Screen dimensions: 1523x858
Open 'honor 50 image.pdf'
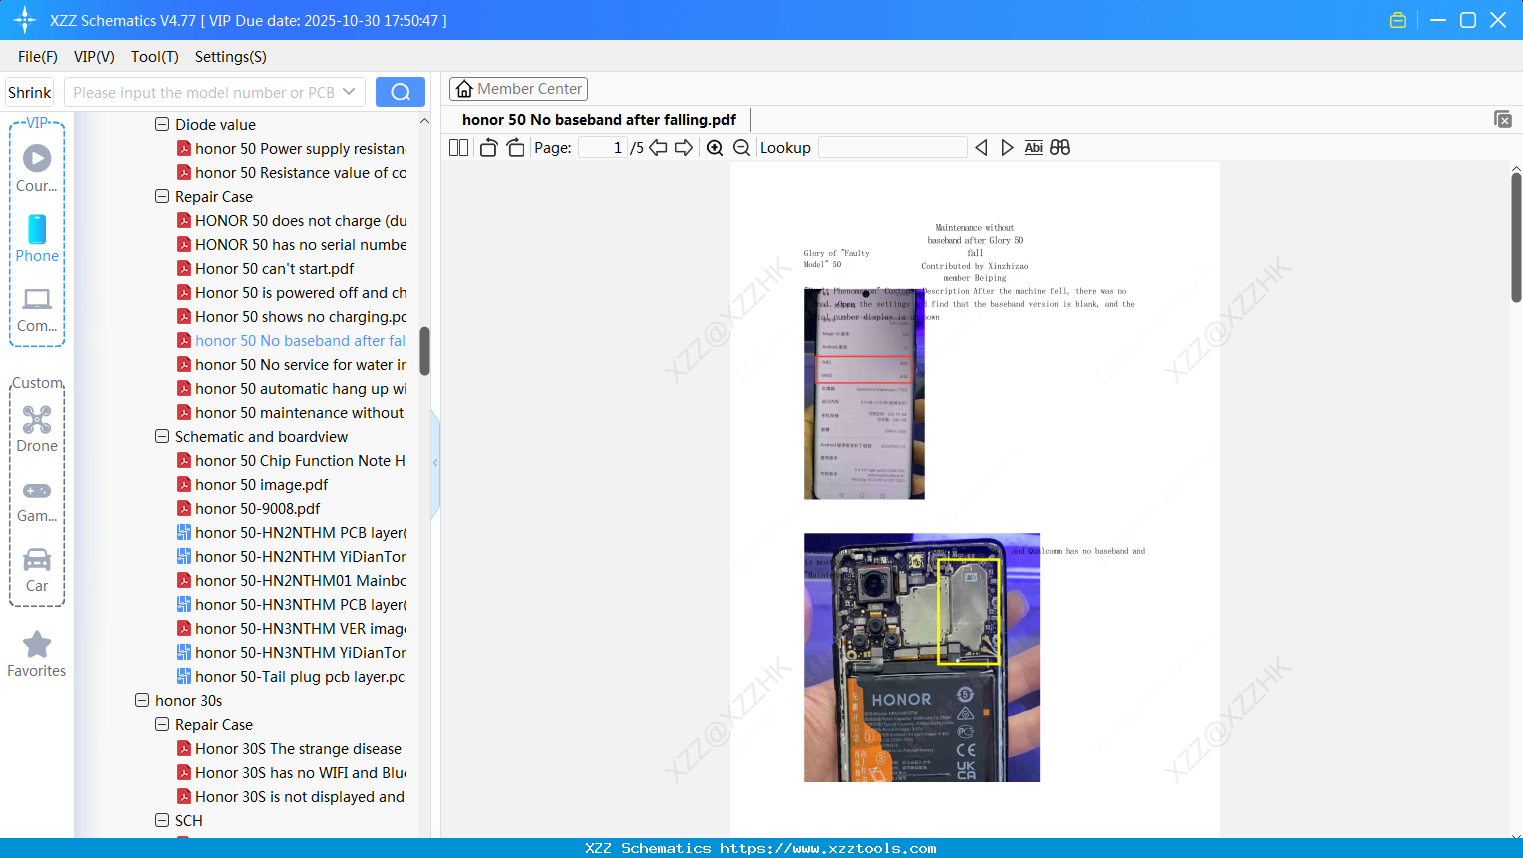click(x=252, y=485)
